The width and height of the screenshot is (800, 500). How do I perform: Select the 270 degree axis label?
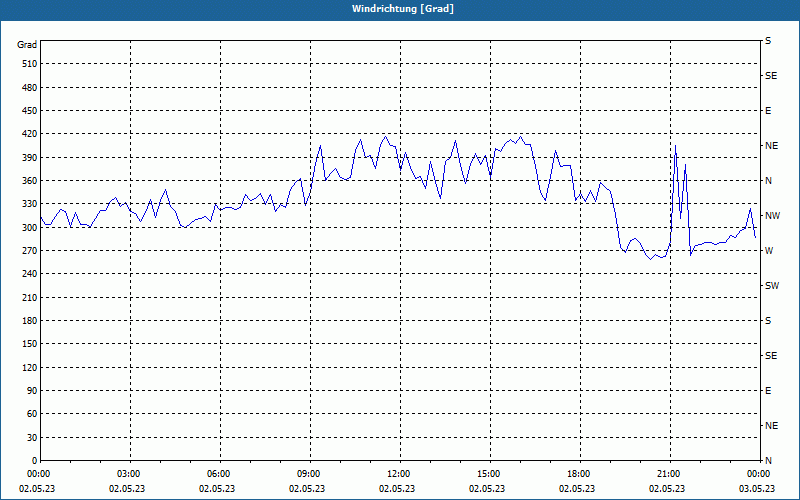pyautogui.click(x=30, y=251)
